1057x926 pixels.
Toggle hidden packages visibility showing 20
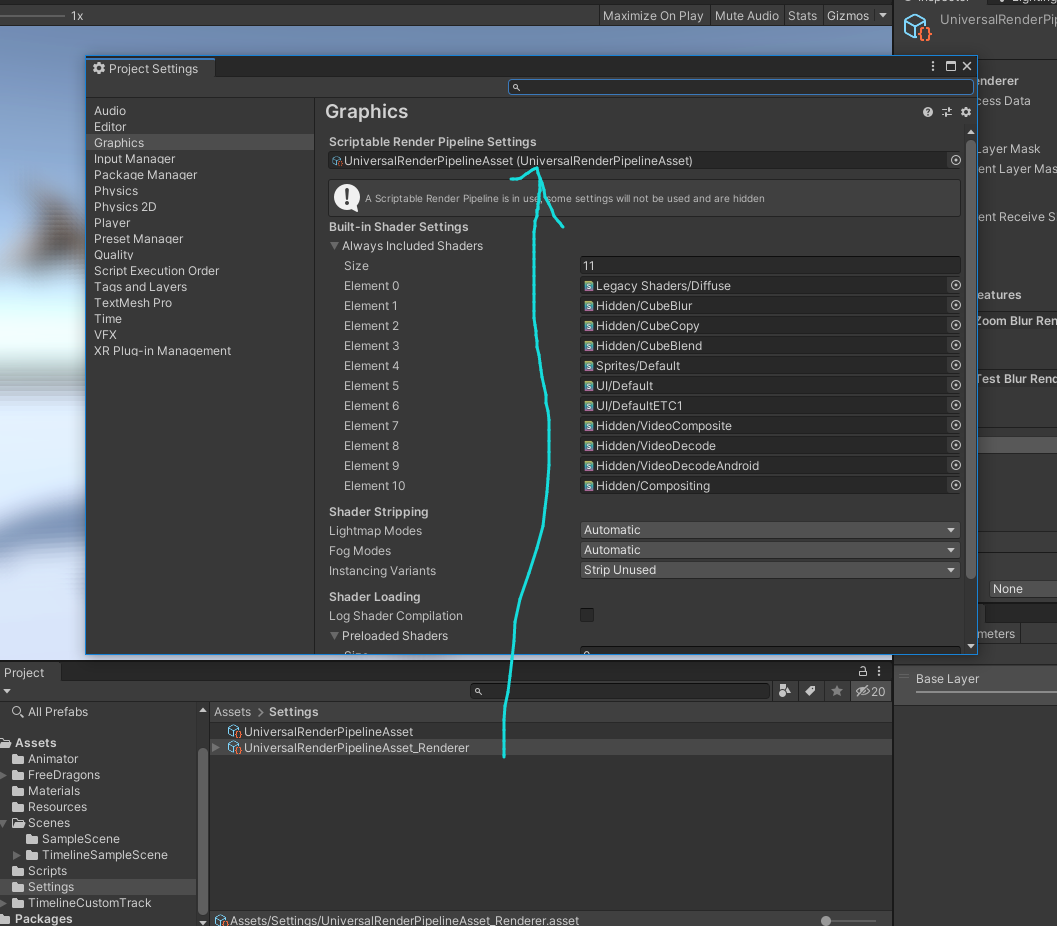[870, 691]
